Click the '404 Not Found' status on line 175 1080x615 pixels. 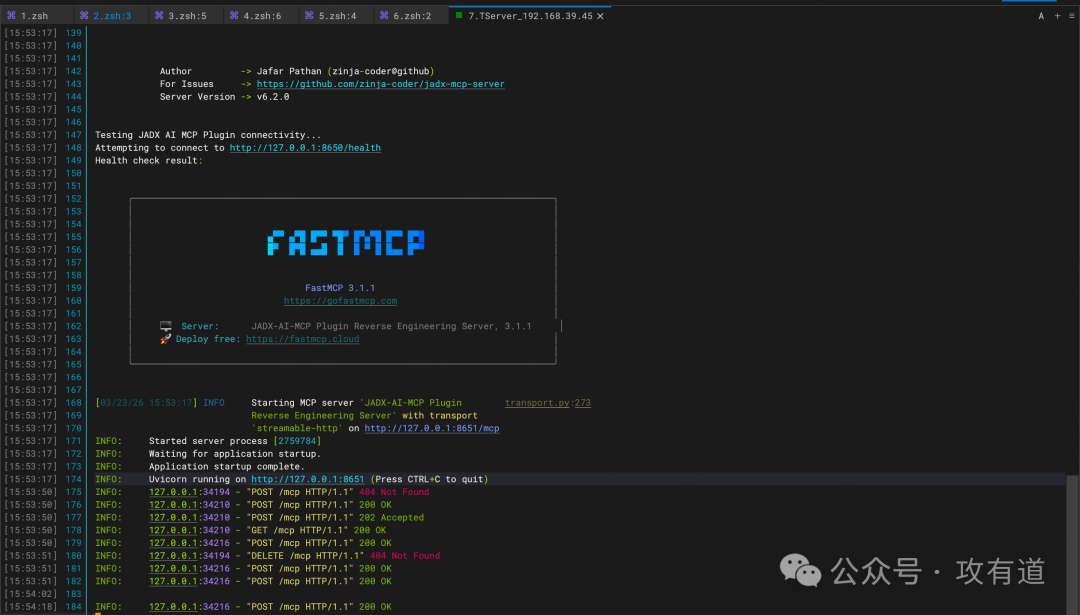(x=394, y=492)
